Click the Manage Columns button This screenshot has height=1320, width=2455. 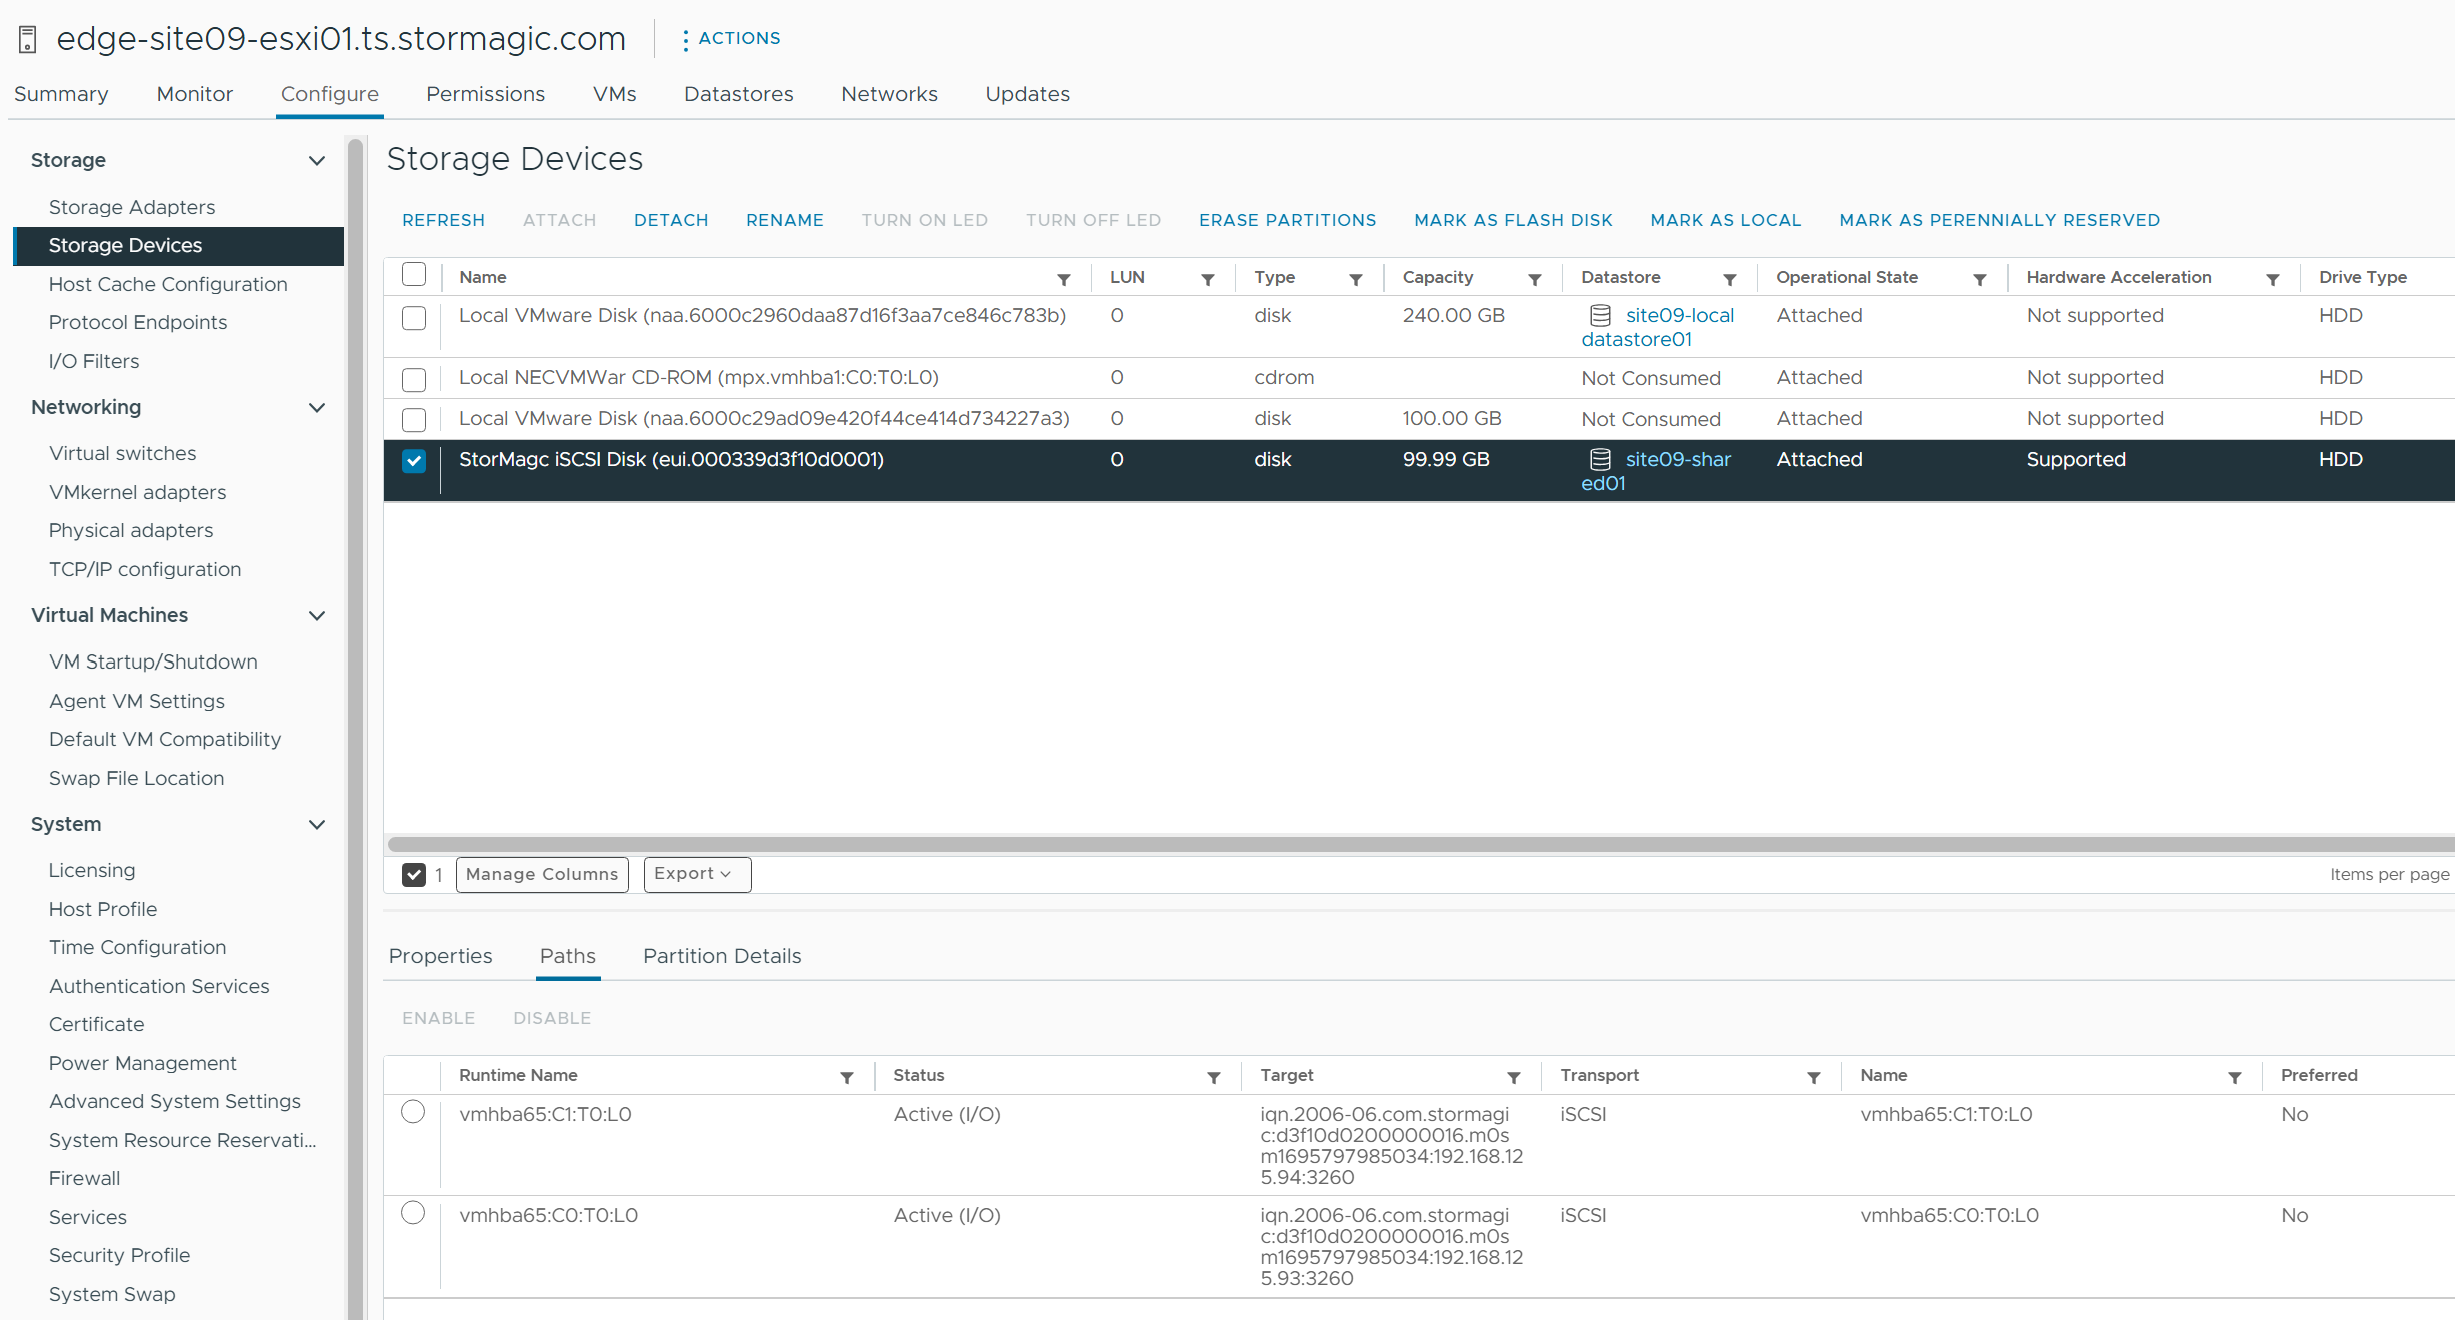pyautogui.click(x=542, y=874)
